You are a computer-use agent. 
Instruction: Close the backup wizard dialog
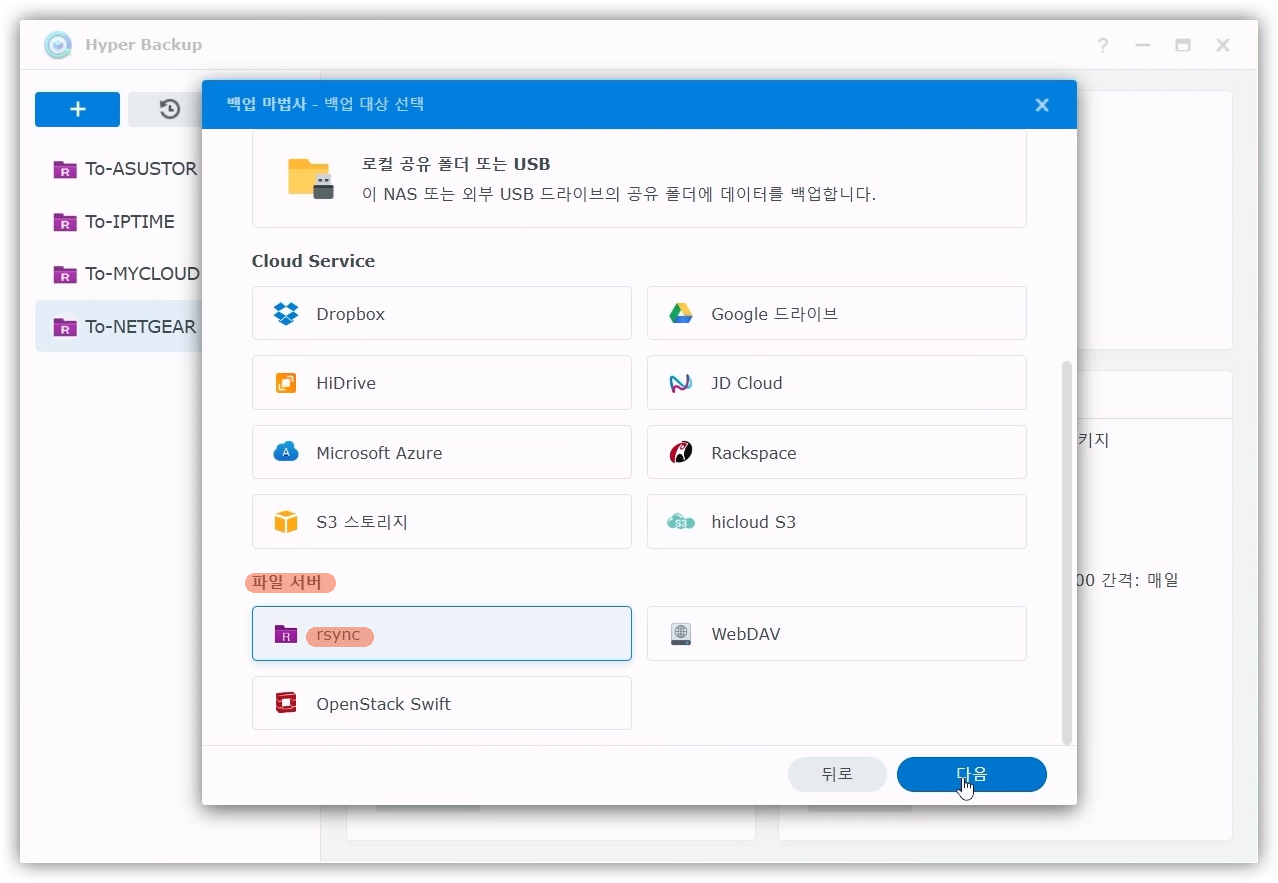pyautogui.click(x=1042, y=105)
